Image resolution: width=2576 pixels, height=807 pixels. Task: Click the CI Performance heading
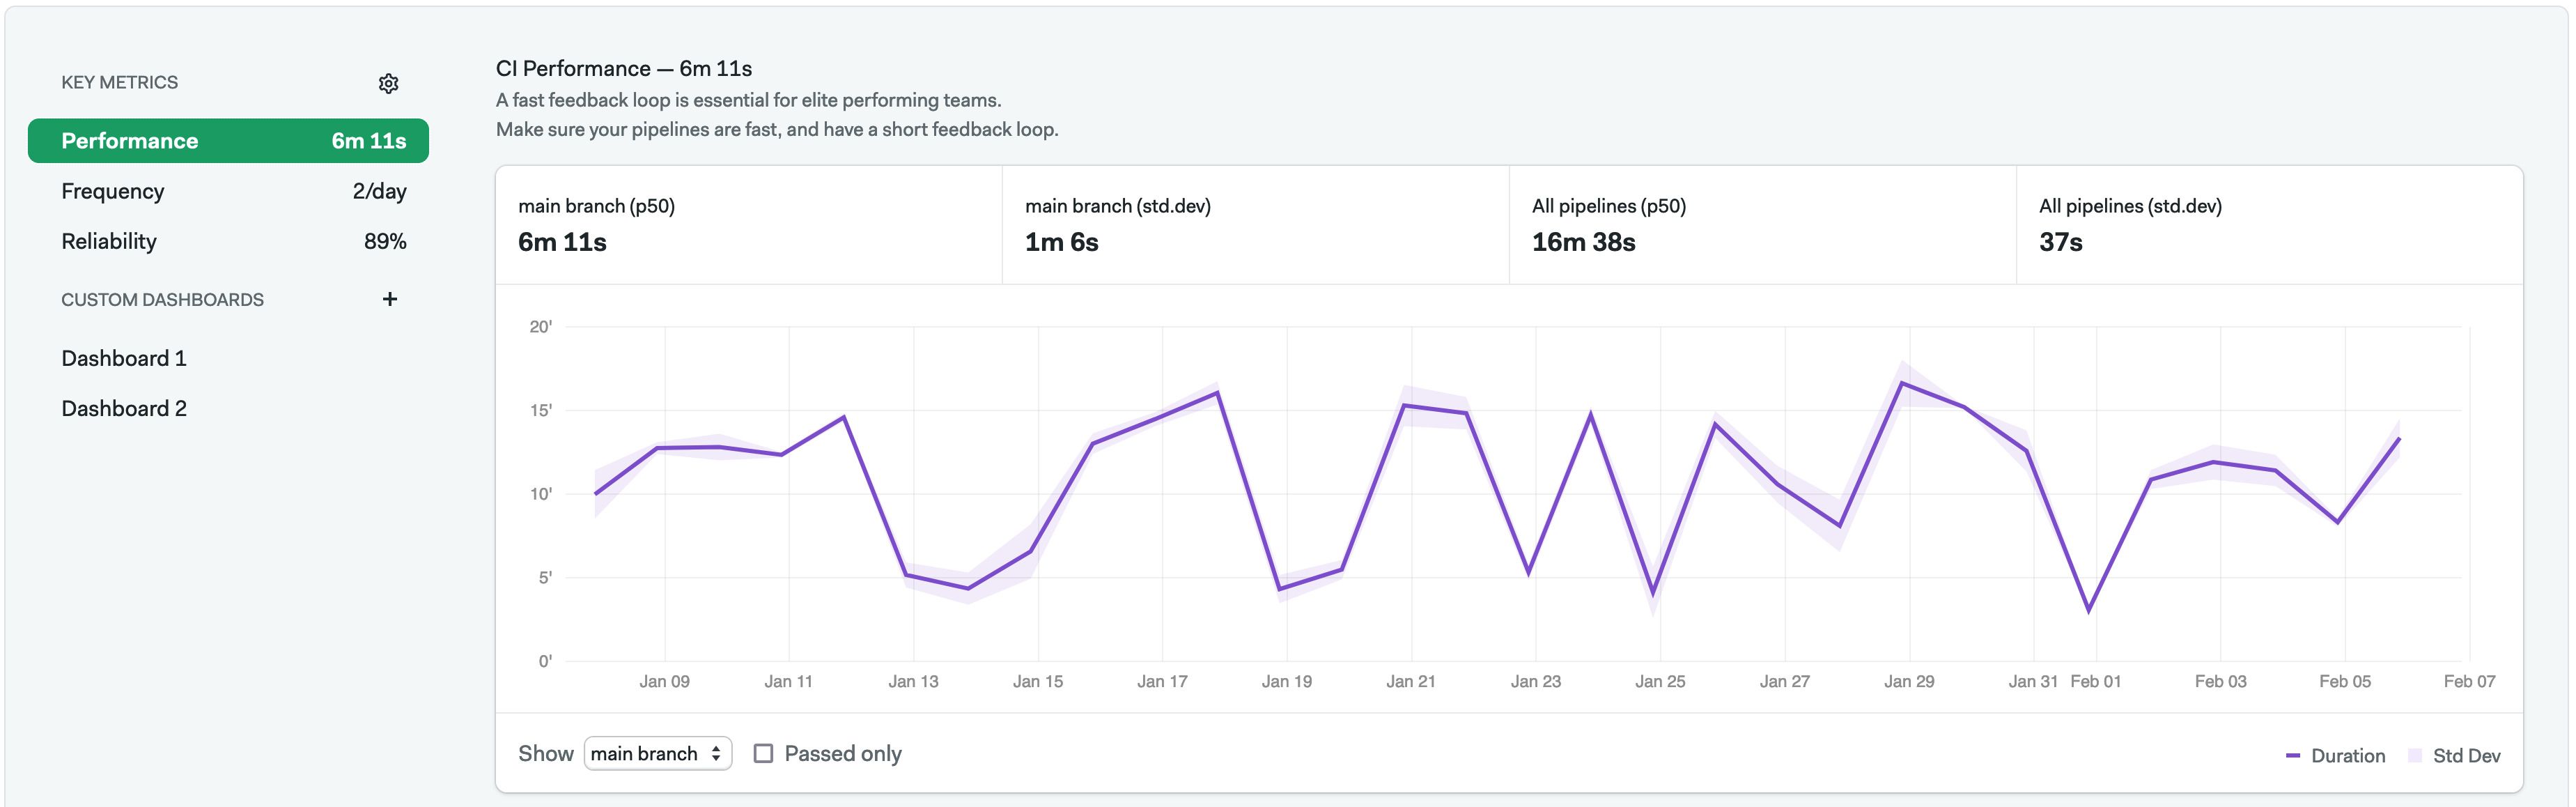[x=624, y=68]
